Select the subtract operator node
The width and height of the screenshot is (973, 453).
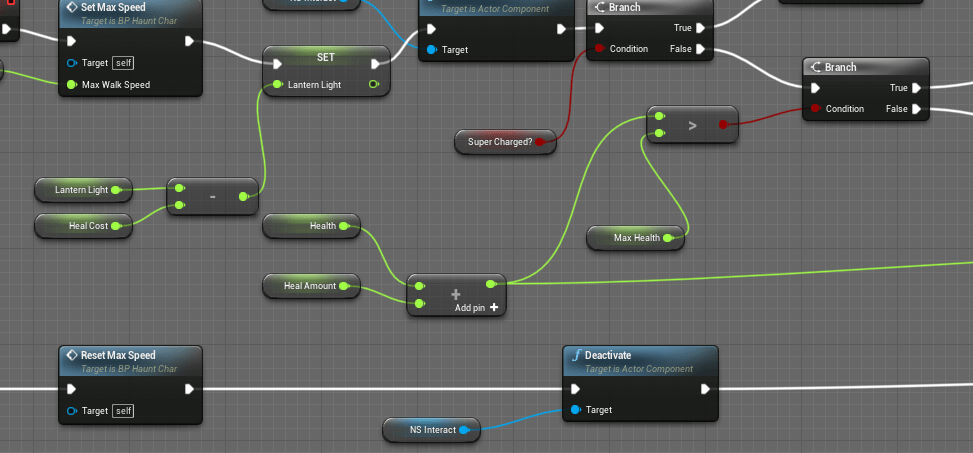pyautogui.click(x=213, y=198)
